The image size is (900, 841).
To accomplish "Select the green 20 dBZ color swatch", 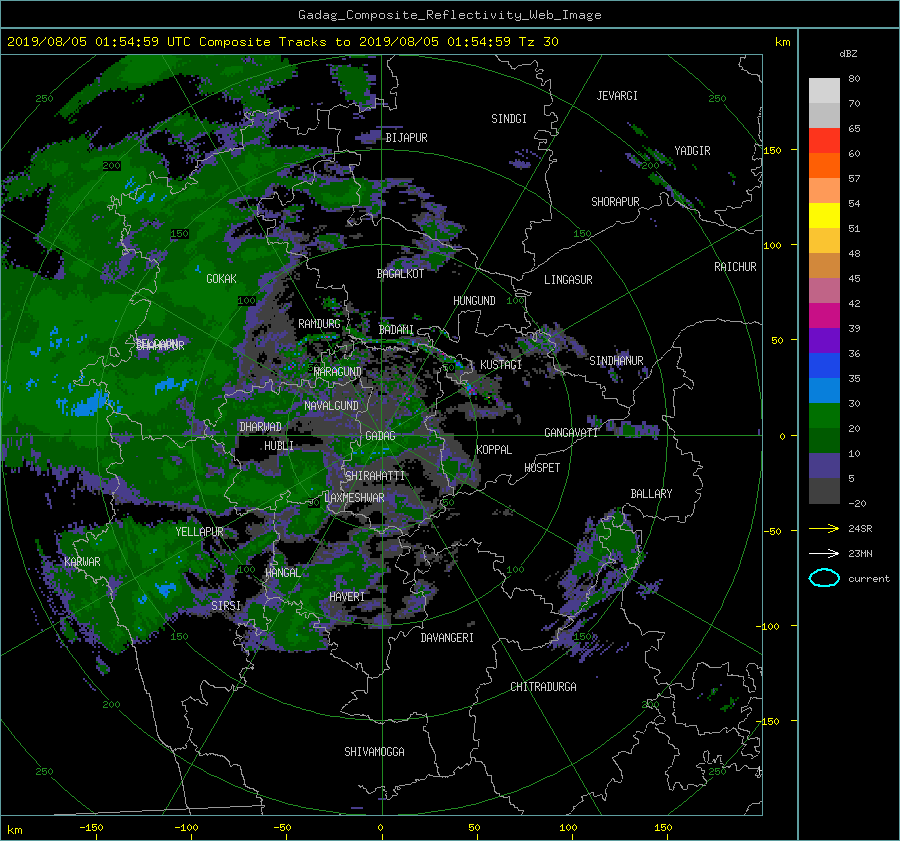I will (x=824, y=416).
